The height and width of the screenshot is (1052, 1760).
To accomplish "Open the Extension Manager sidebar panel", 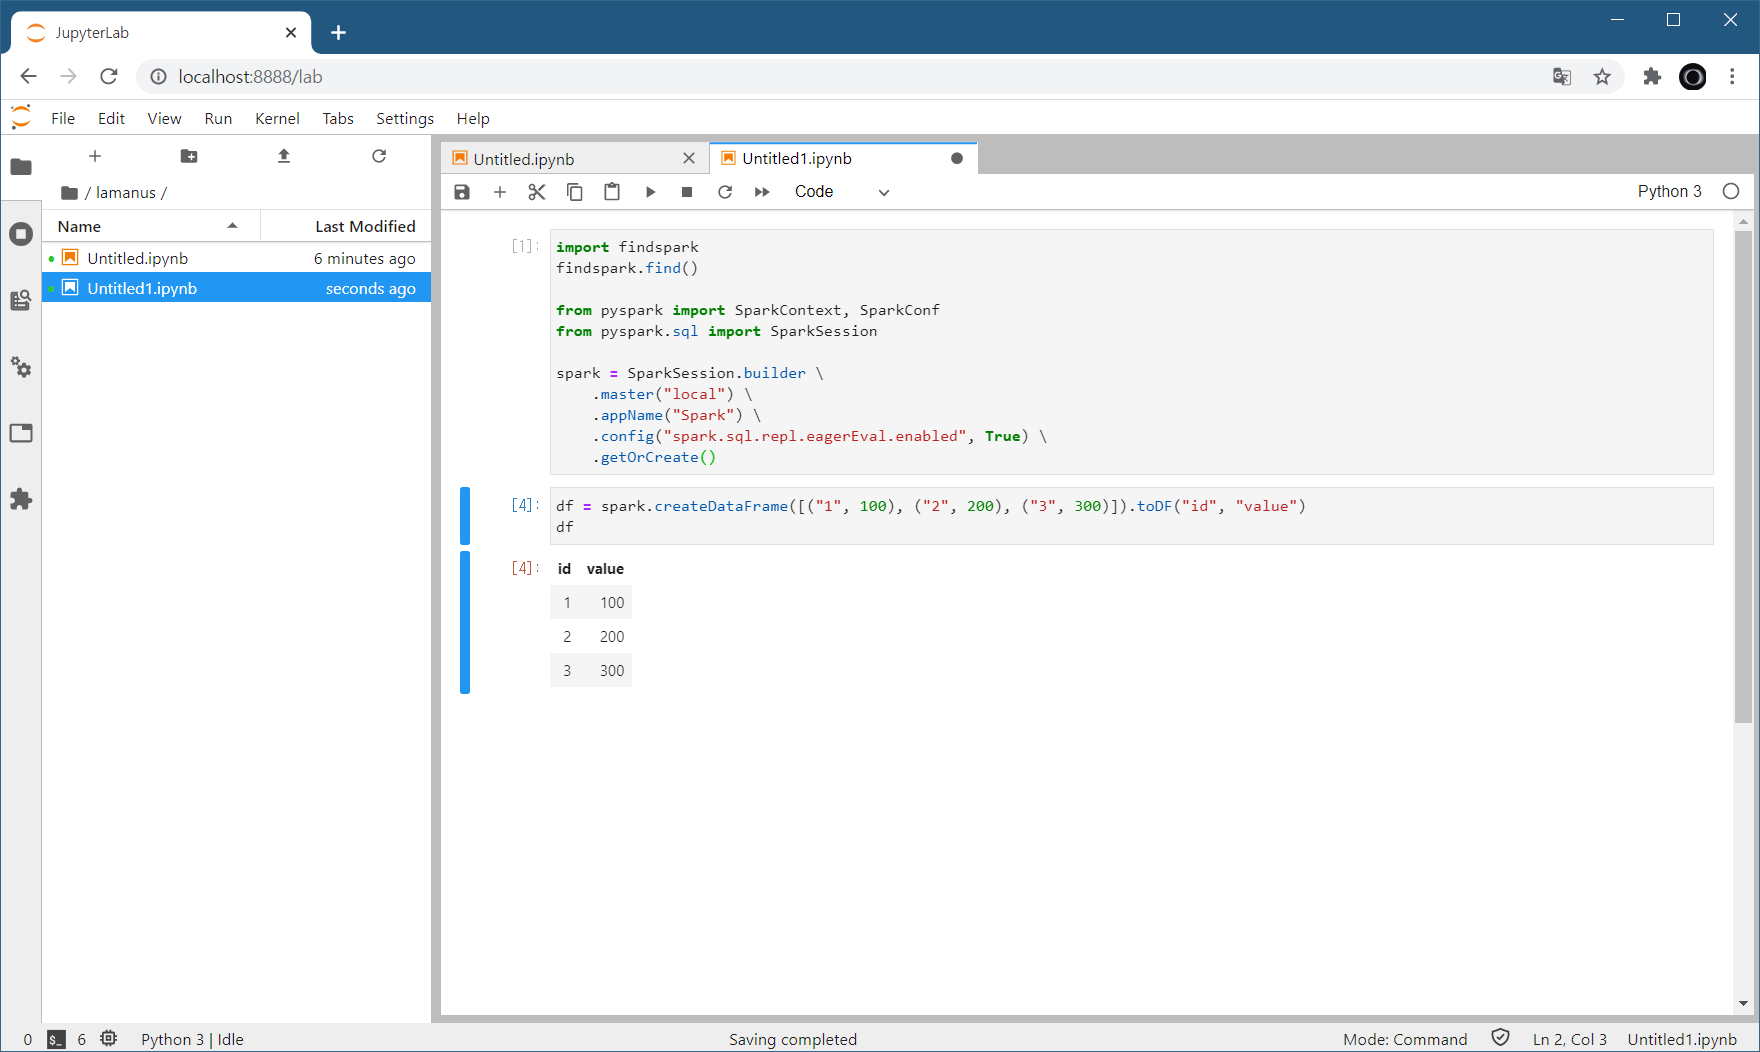I will pos(21,499).
